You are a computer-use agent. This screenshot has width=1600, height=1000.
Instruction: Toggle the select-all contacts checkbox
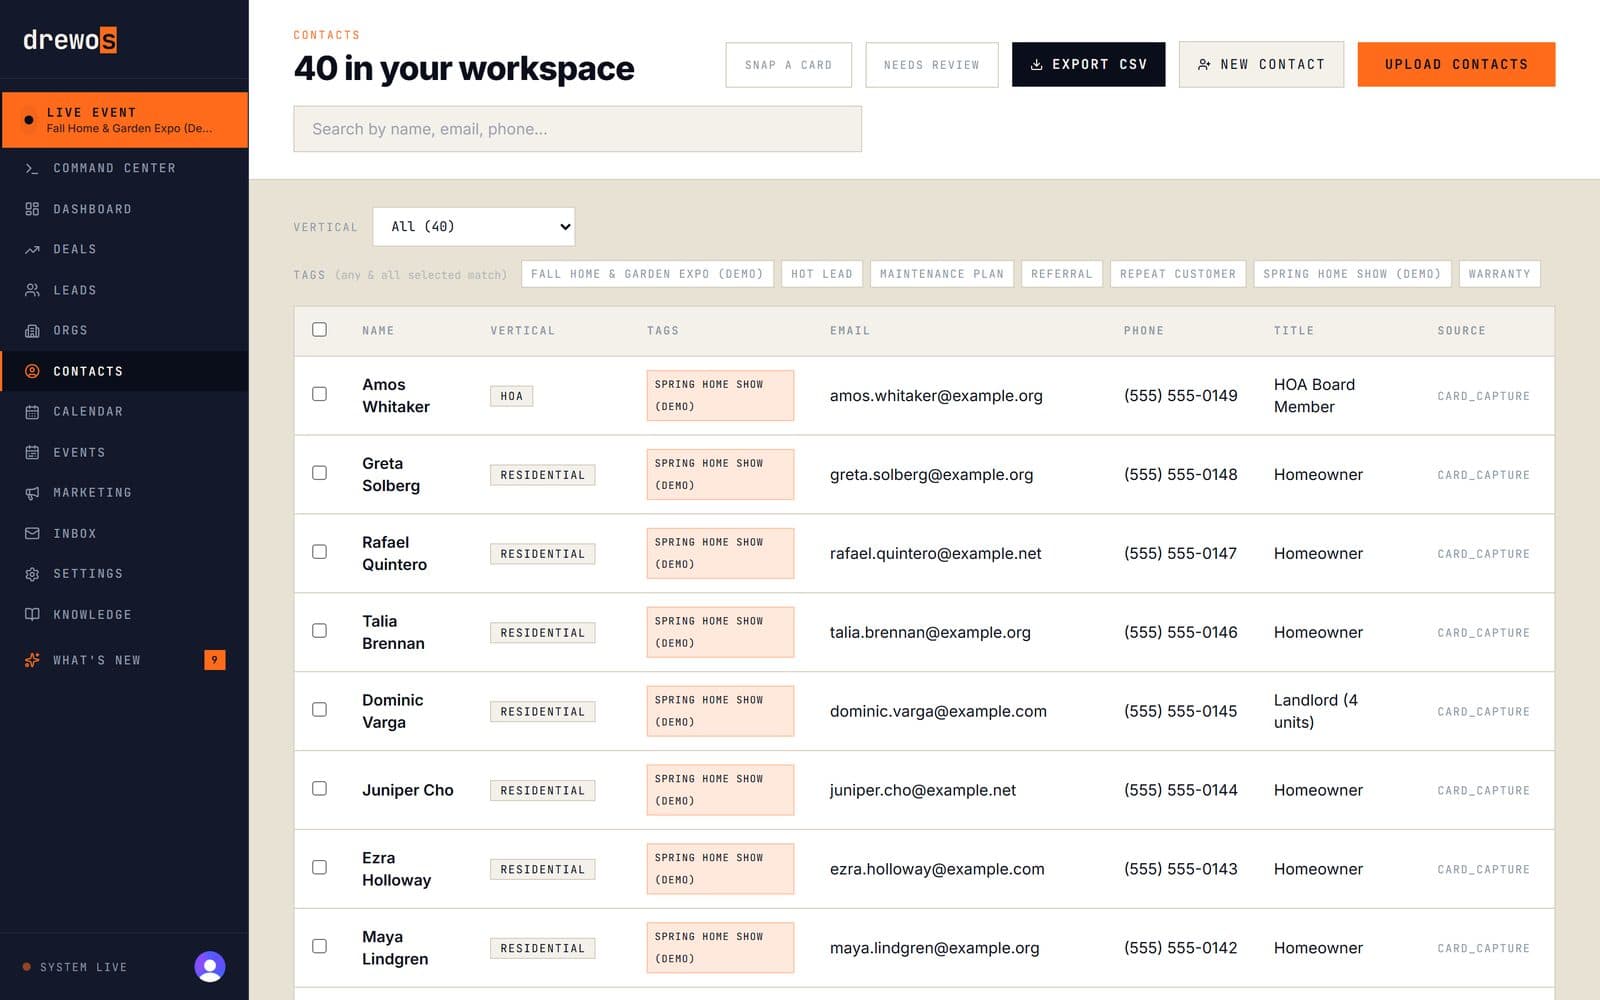(319, 330)
